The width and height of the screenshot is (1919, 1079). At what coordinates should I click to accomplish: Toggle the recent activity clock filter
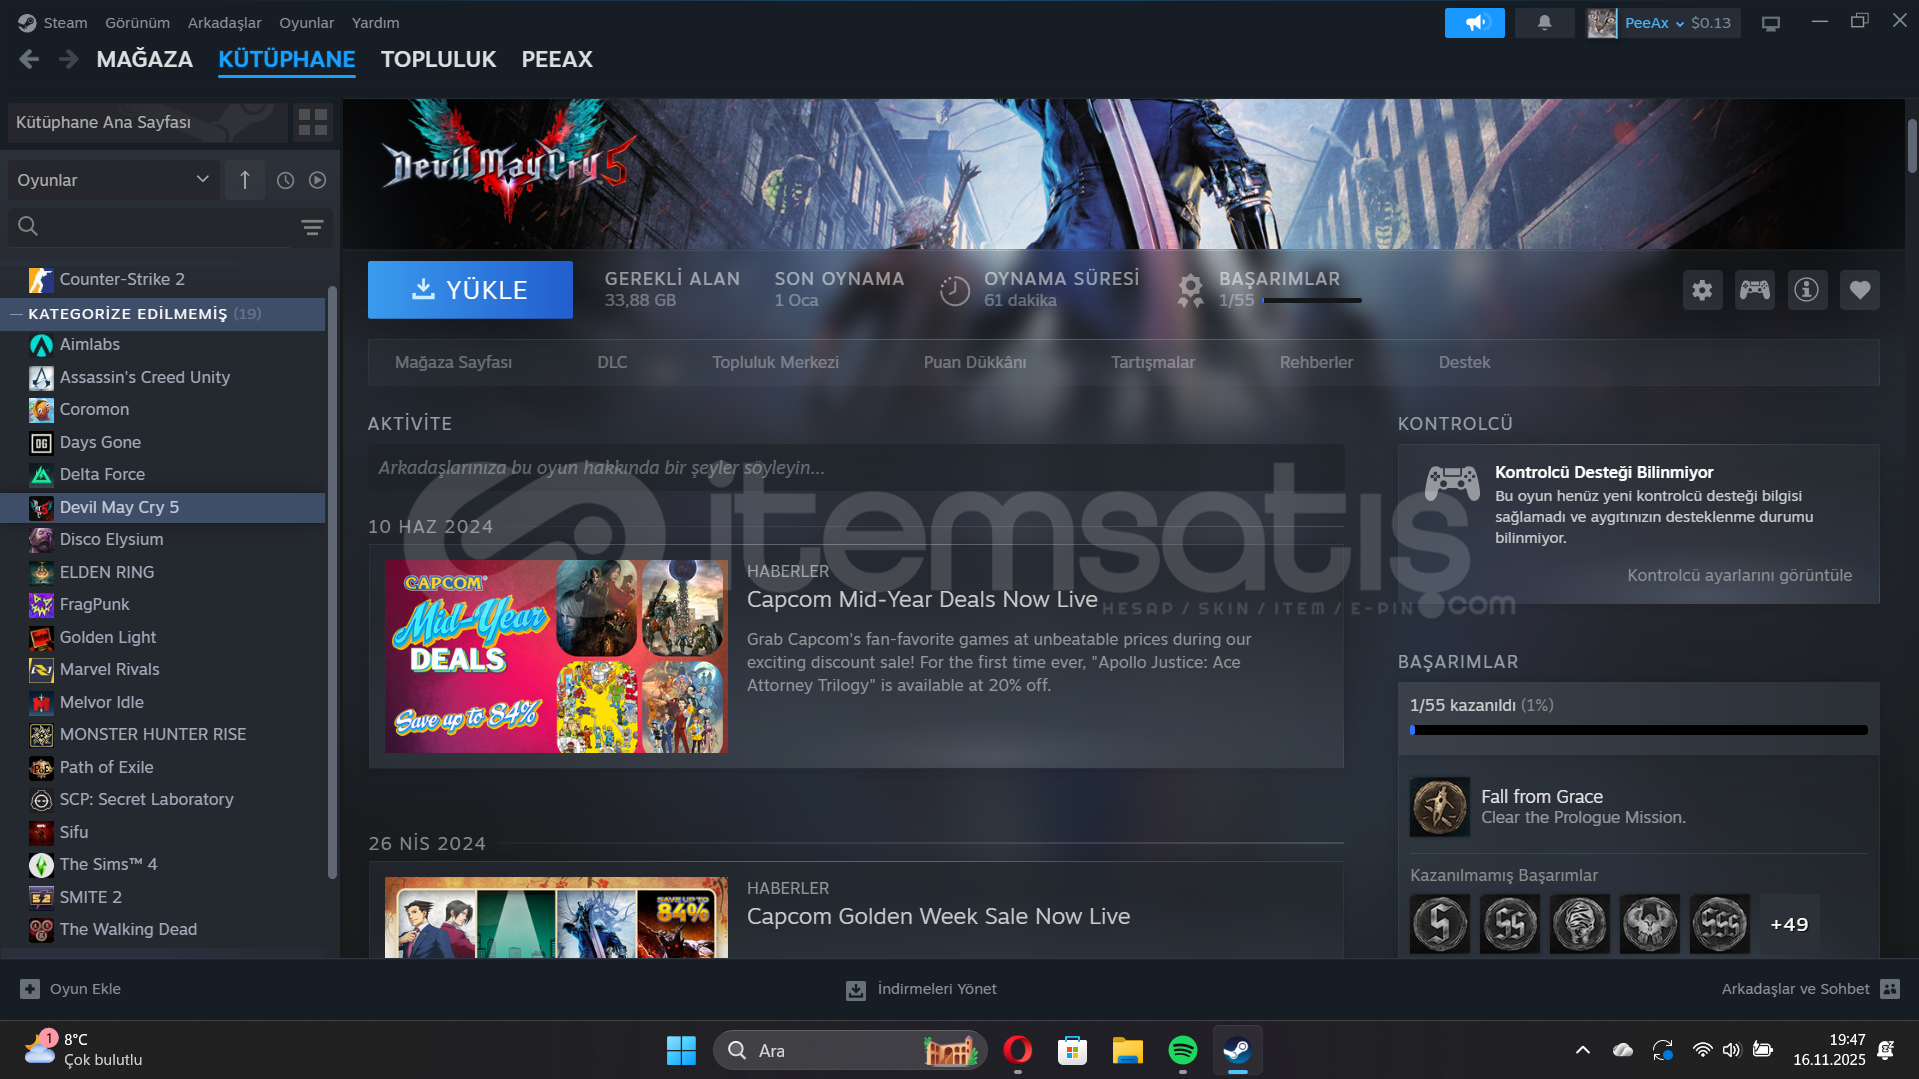[285, 180]
